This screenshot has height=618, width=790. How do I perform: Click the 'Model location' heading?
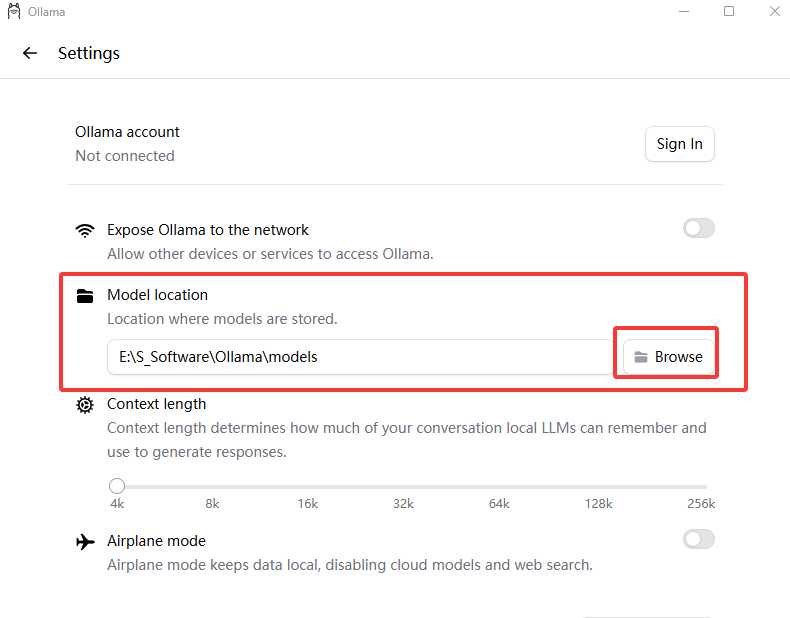(157, 295)
